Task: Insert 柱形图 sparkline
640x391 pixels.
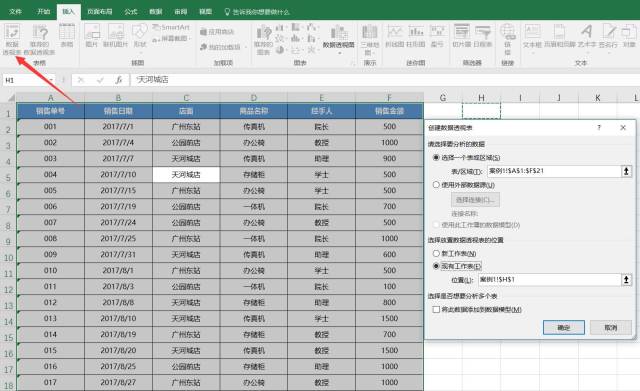Action: (x=416, y=36)
